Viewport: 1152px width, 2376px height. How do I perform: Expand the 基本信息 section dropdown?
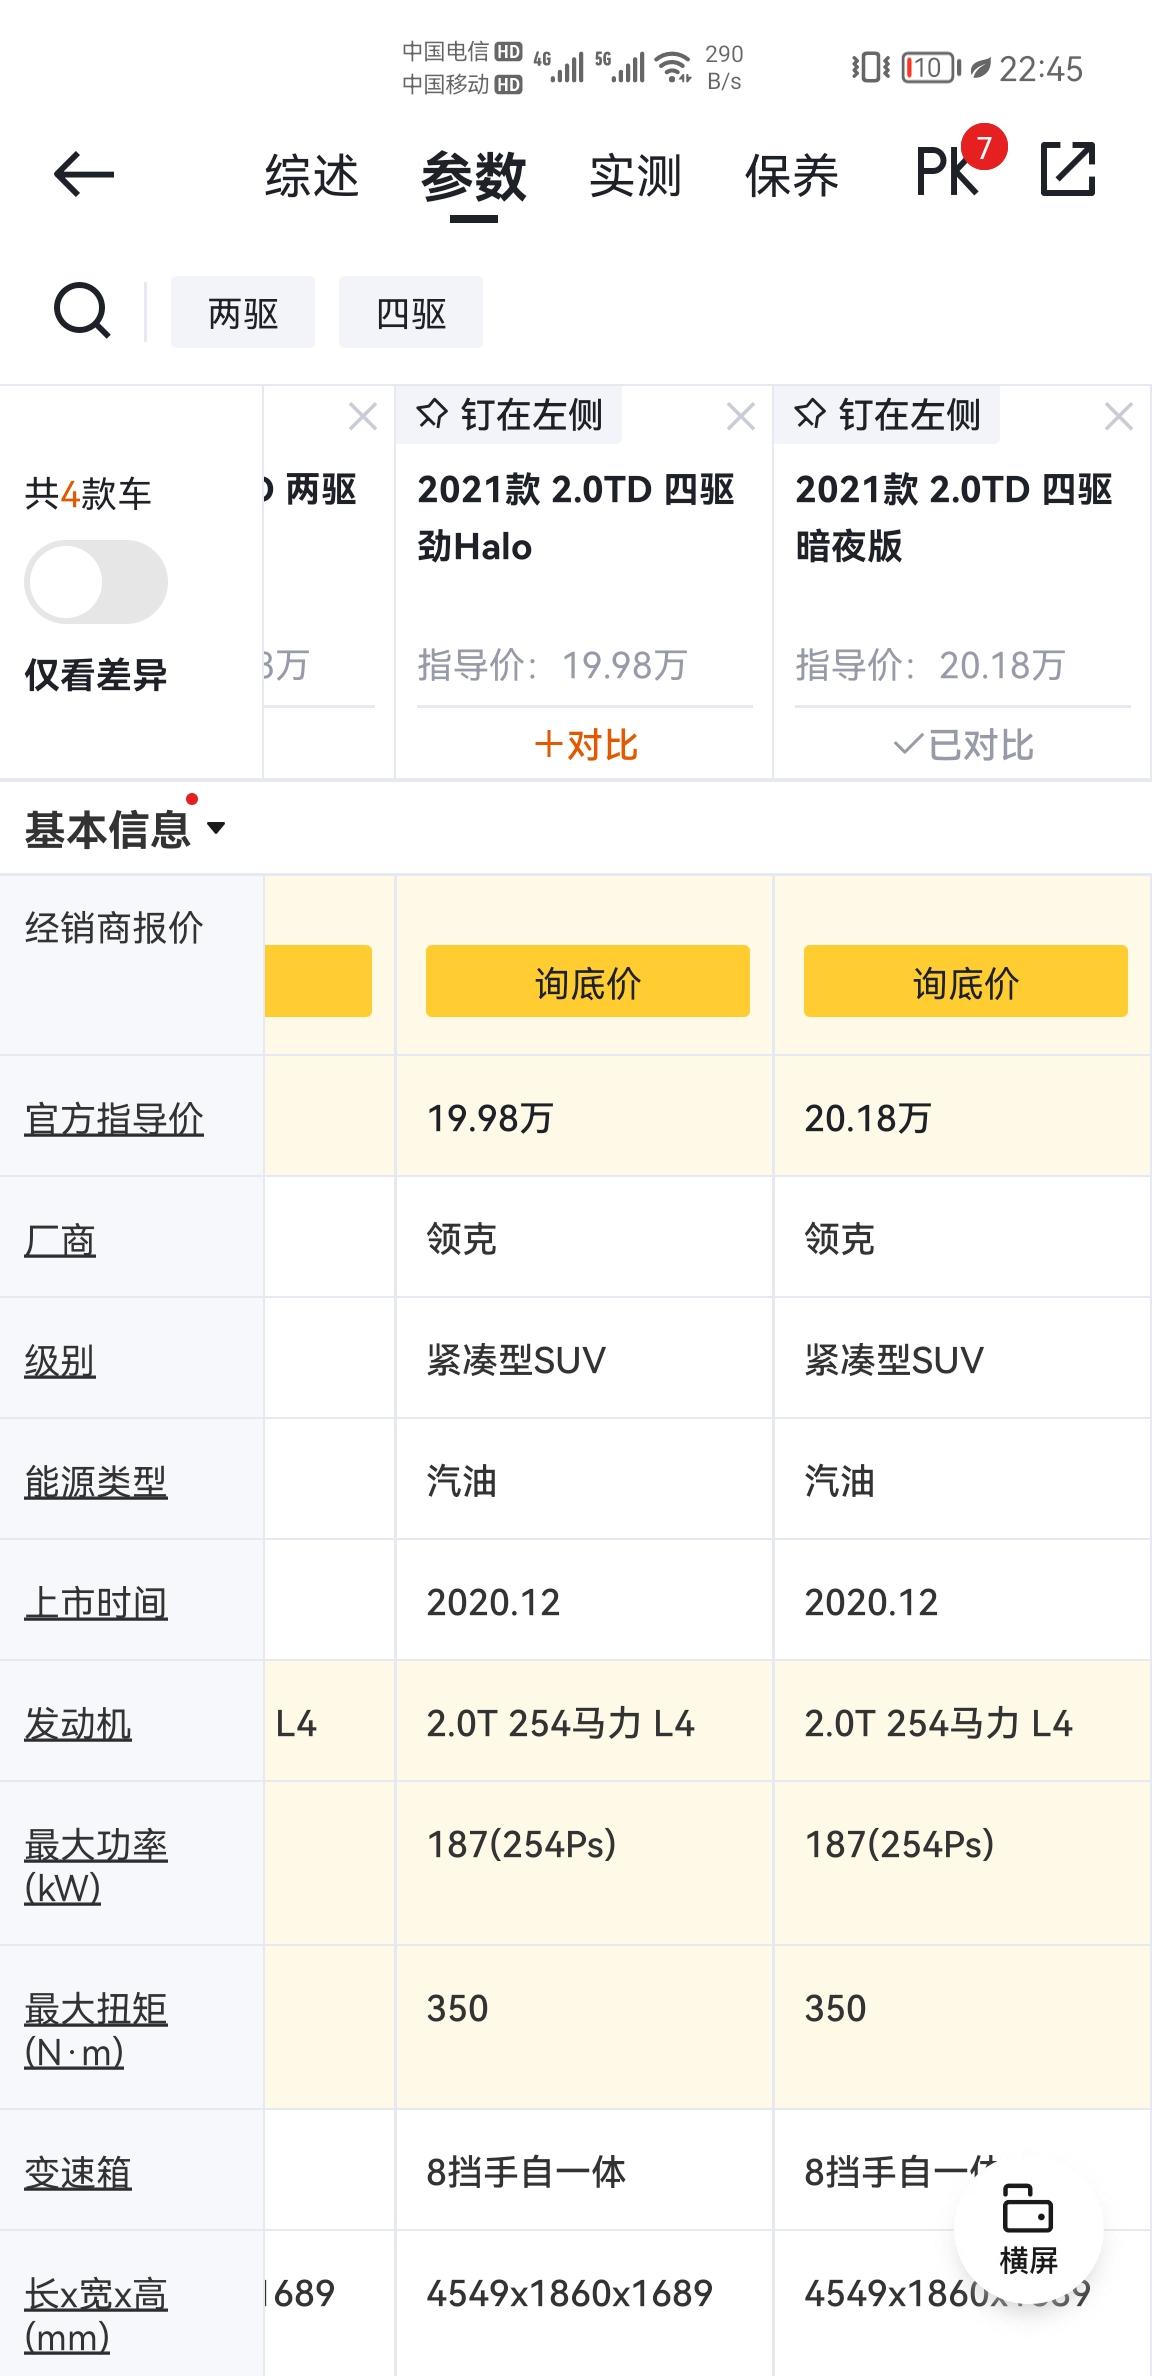pyautogui.click(x=125, y=829)
